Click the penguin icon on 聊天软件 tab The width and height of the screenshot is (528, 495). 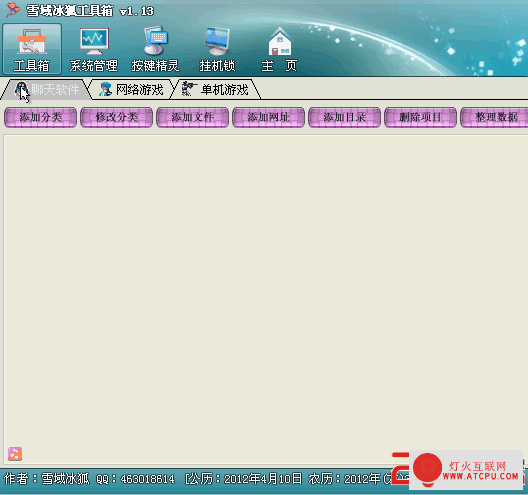tap(22, 90)
